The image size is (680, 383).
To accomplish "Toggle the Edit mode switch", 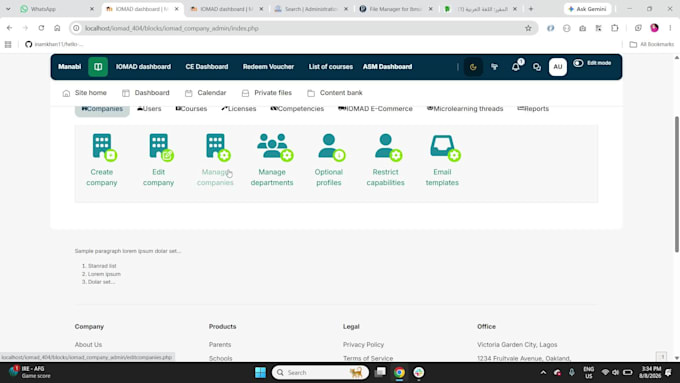I will pos(579,63).
